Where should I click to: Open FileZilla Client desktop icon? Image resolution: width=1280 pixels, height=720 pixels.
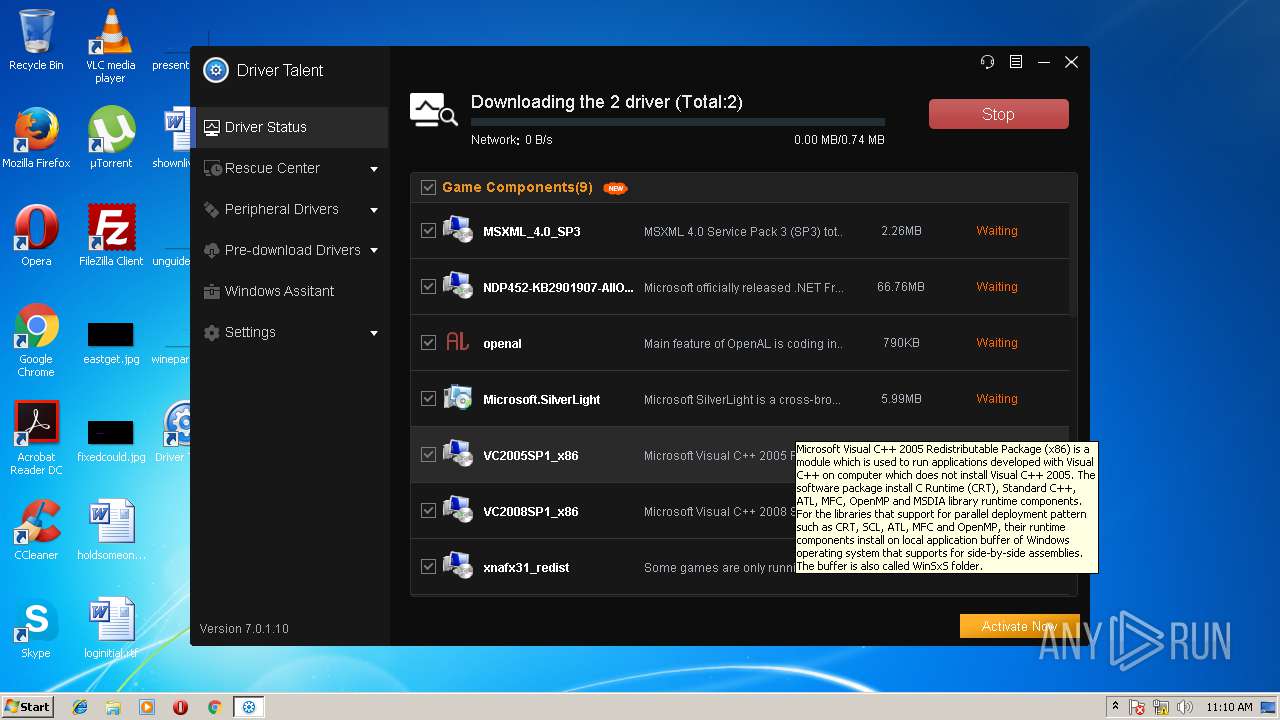[110, 236]
